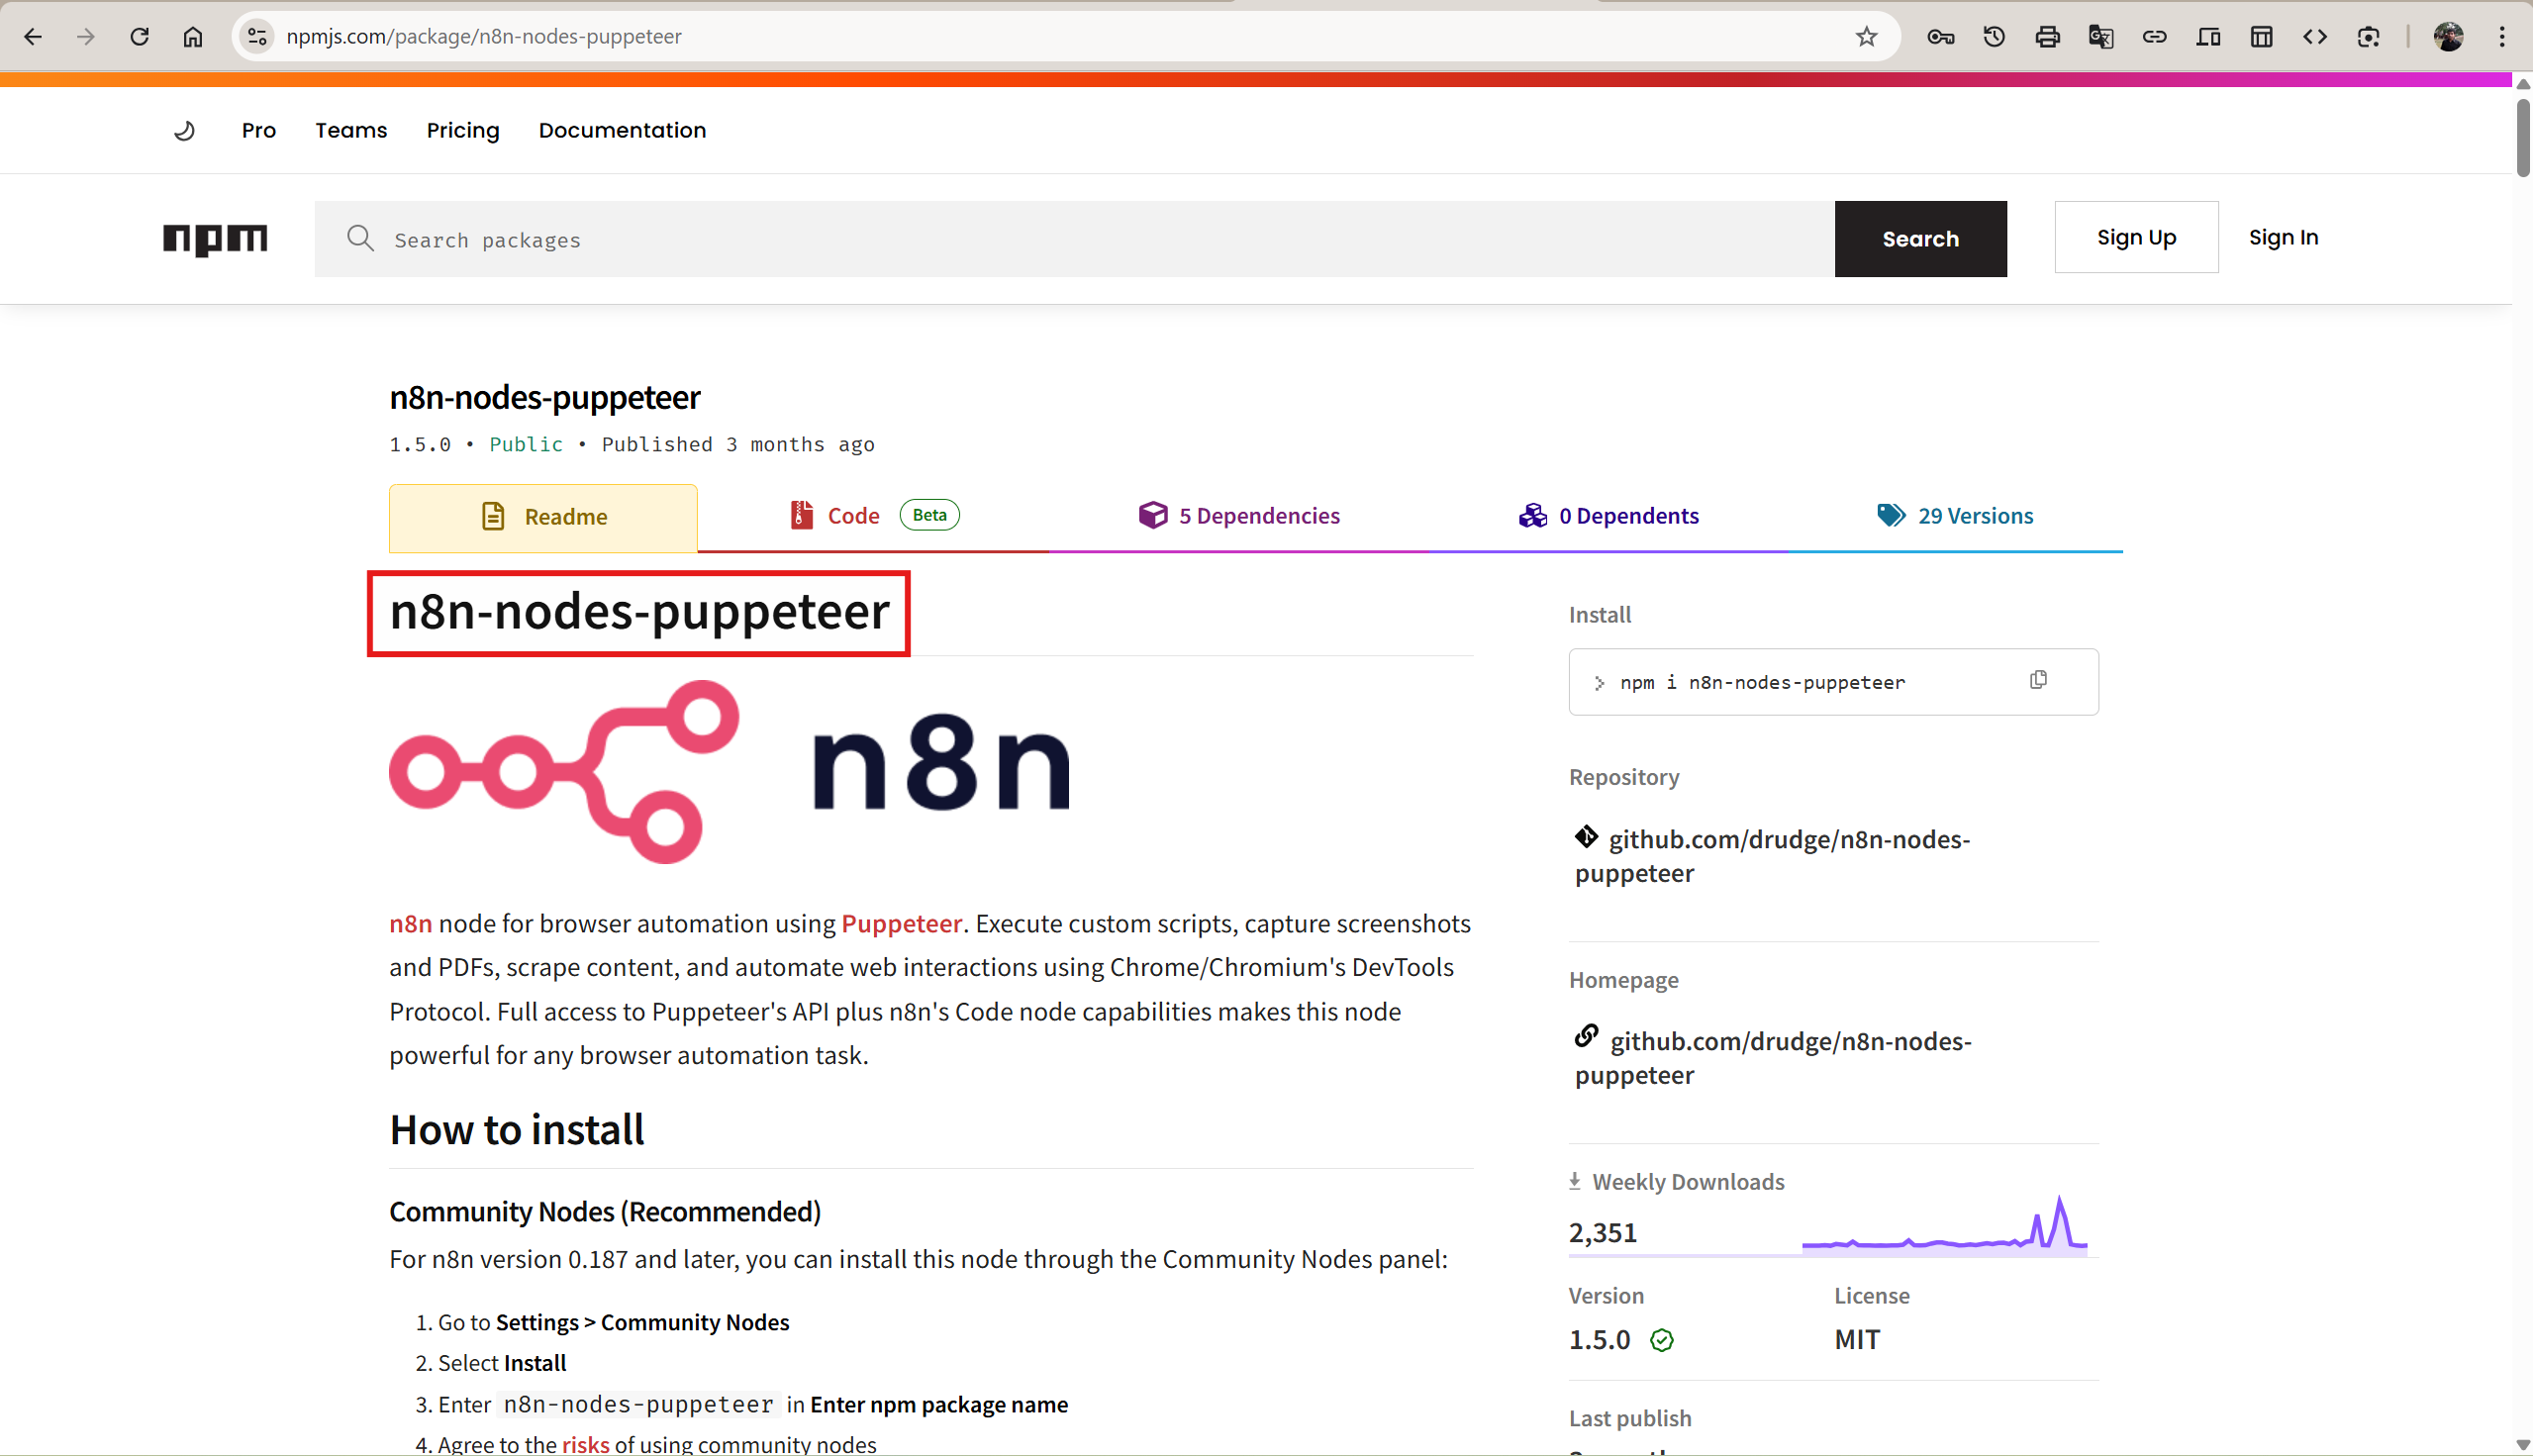Open the browser three-dot menu

click(2502, 37)
